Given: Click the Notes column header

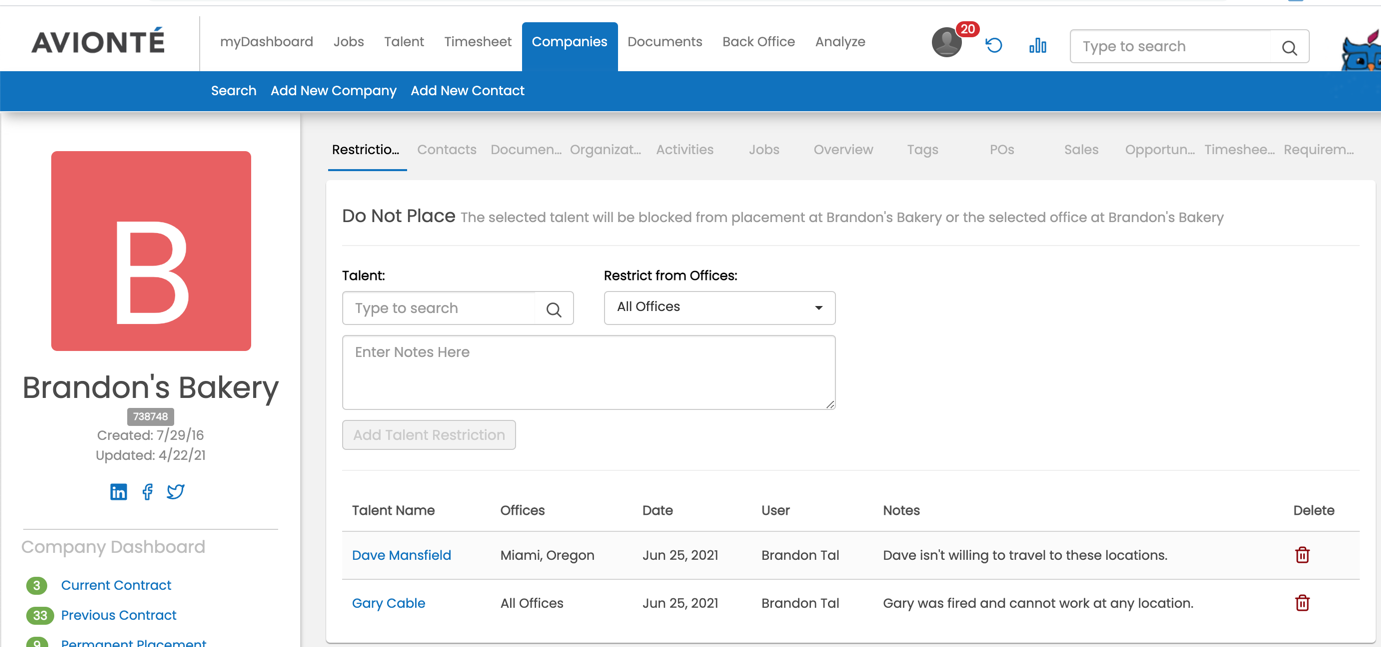Looking at the screenshot, I should click(901, 511).
